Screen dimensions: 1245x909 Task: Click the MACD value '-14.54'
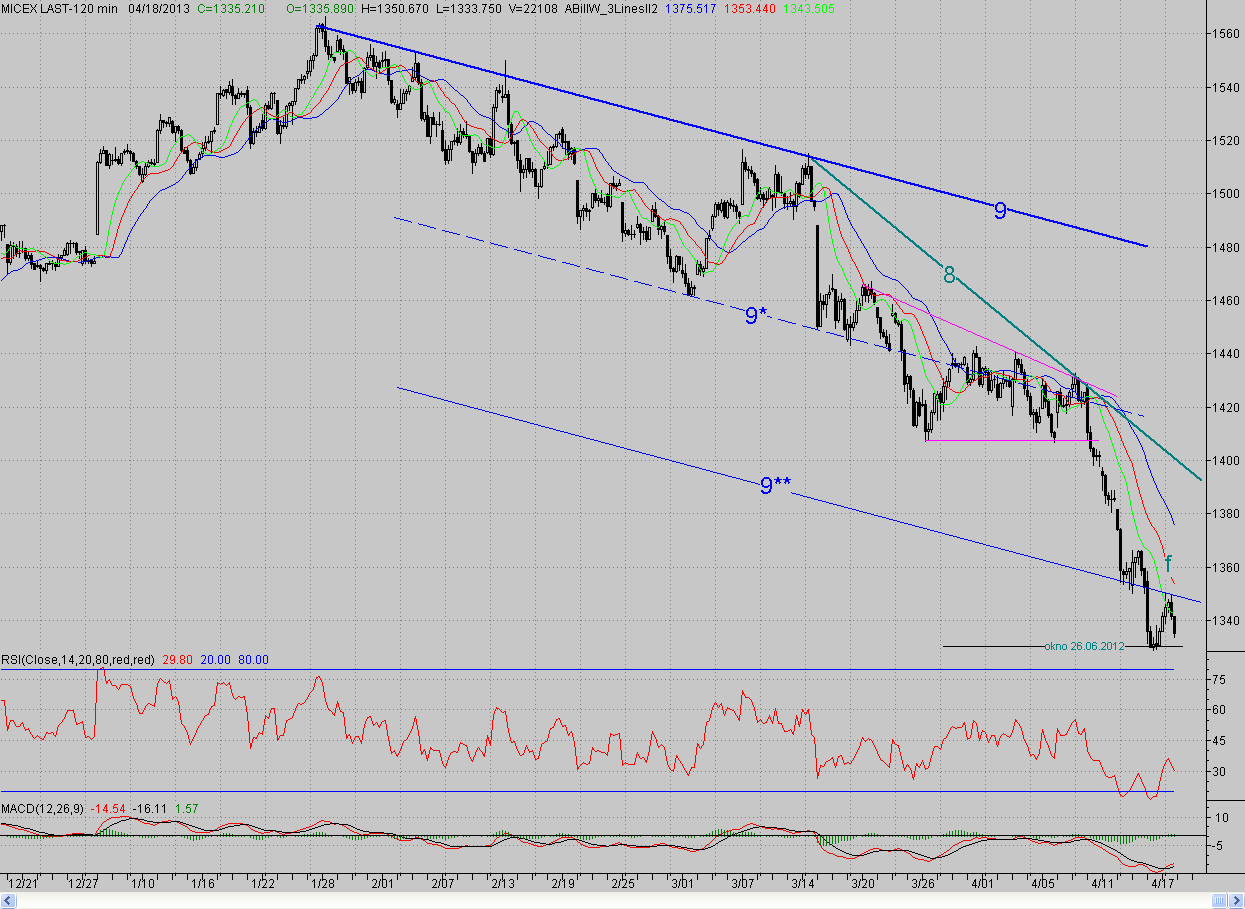108,807
